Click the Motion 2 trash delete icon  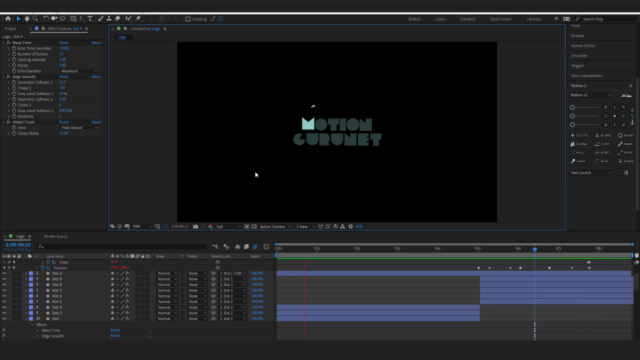pyautogui.click(x=626, y=173)
